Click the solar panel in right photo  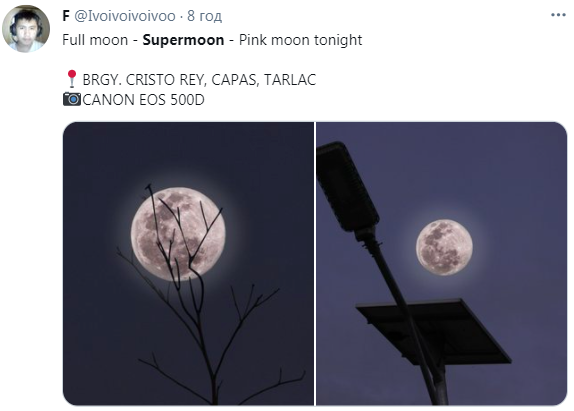pyautogui.click(x=434, y=331)
